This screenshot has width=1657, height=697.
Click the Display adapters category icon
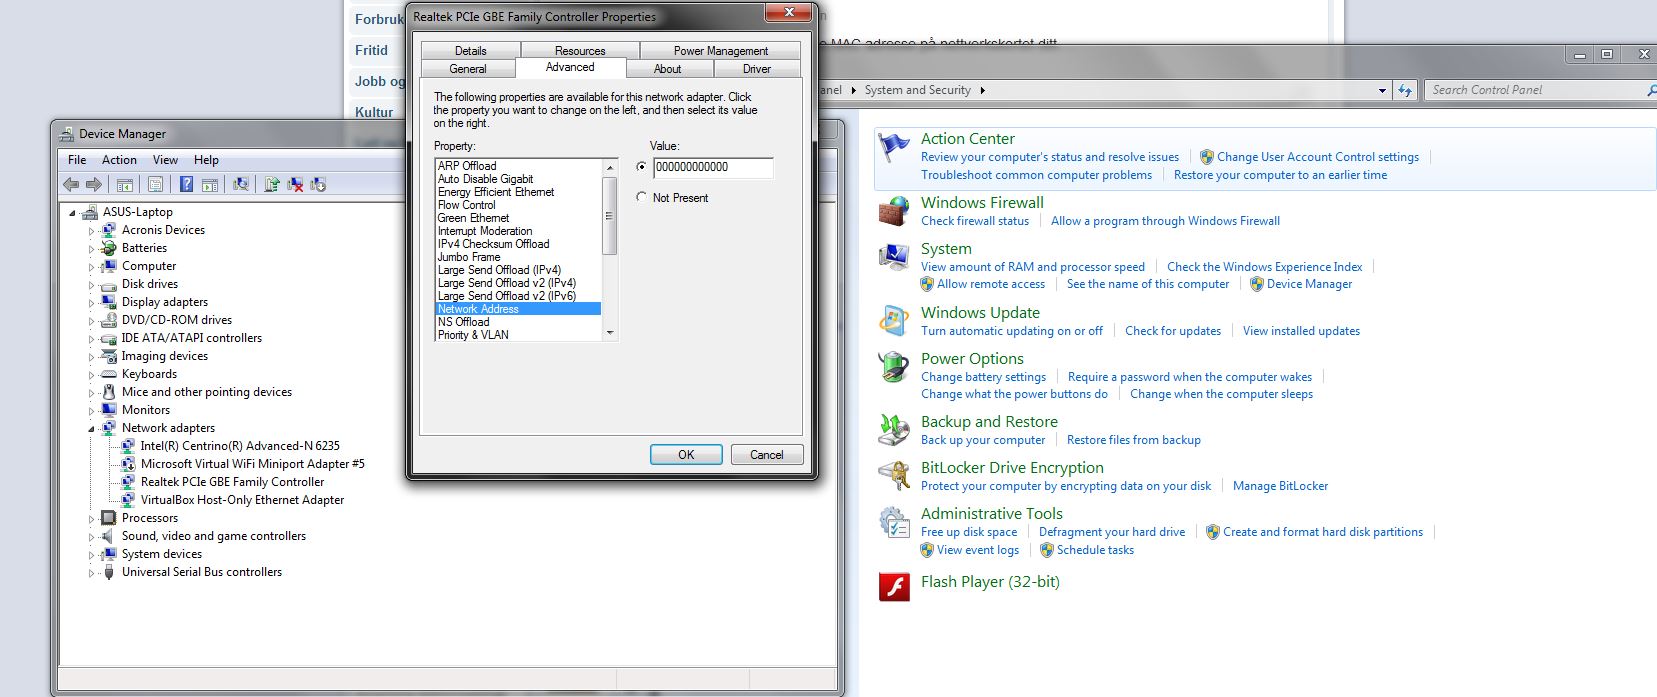[x=109, y=302]
